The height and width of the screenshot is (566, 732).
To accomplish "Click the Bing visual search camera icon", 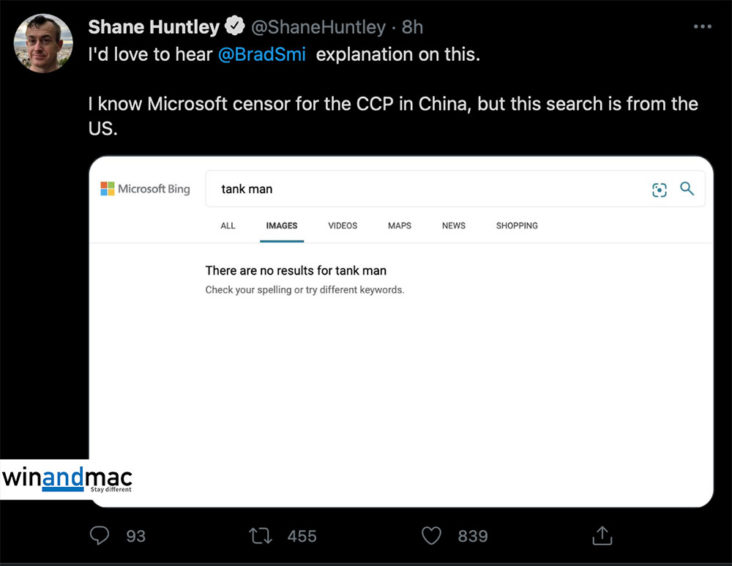I will [659, 189].
